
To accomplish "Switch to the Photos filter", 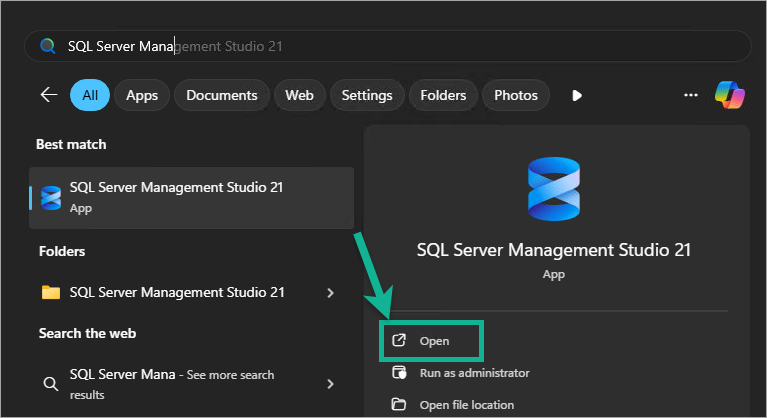I will [516, 95].
